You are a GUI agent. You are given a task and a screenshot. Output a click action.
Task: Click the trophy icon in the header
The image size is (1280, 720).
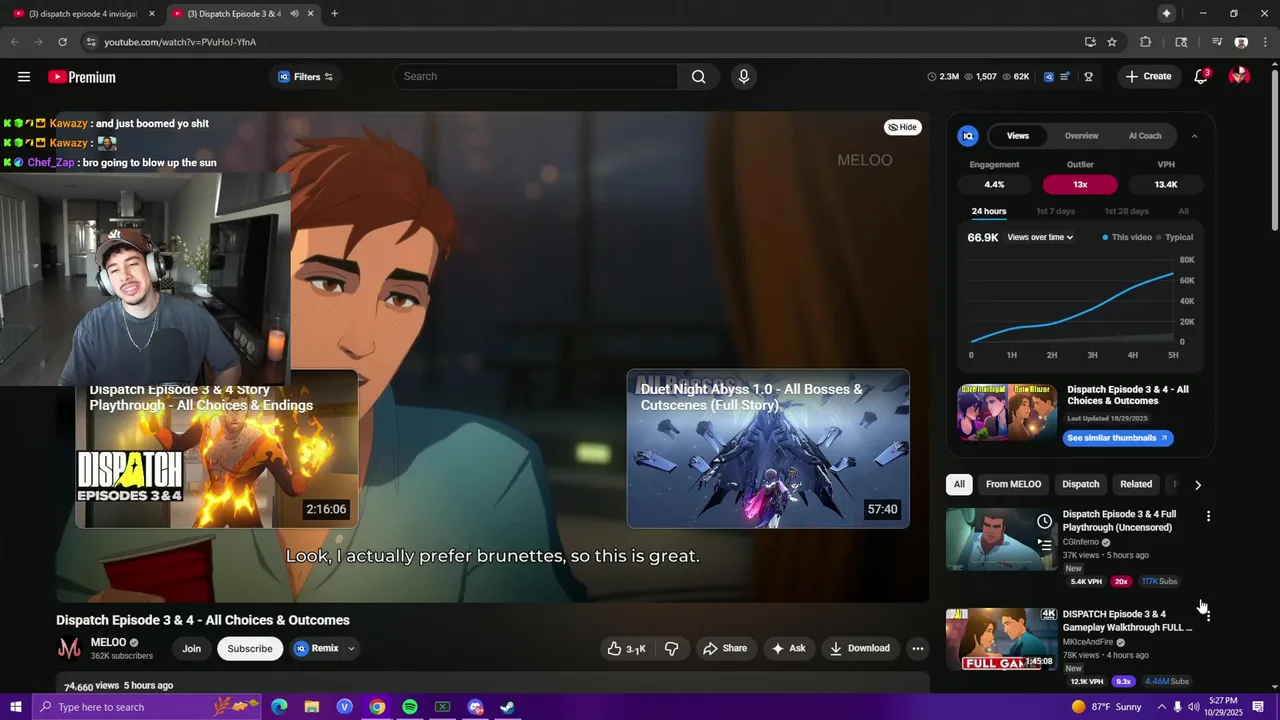point(1088,77)
